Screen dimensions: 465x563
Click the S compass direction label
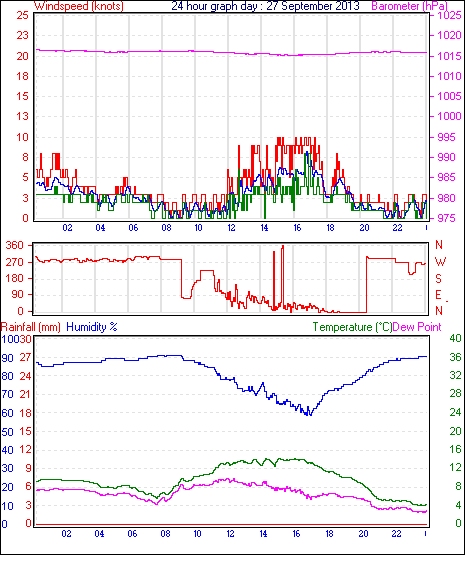click(x=438, y=278)
